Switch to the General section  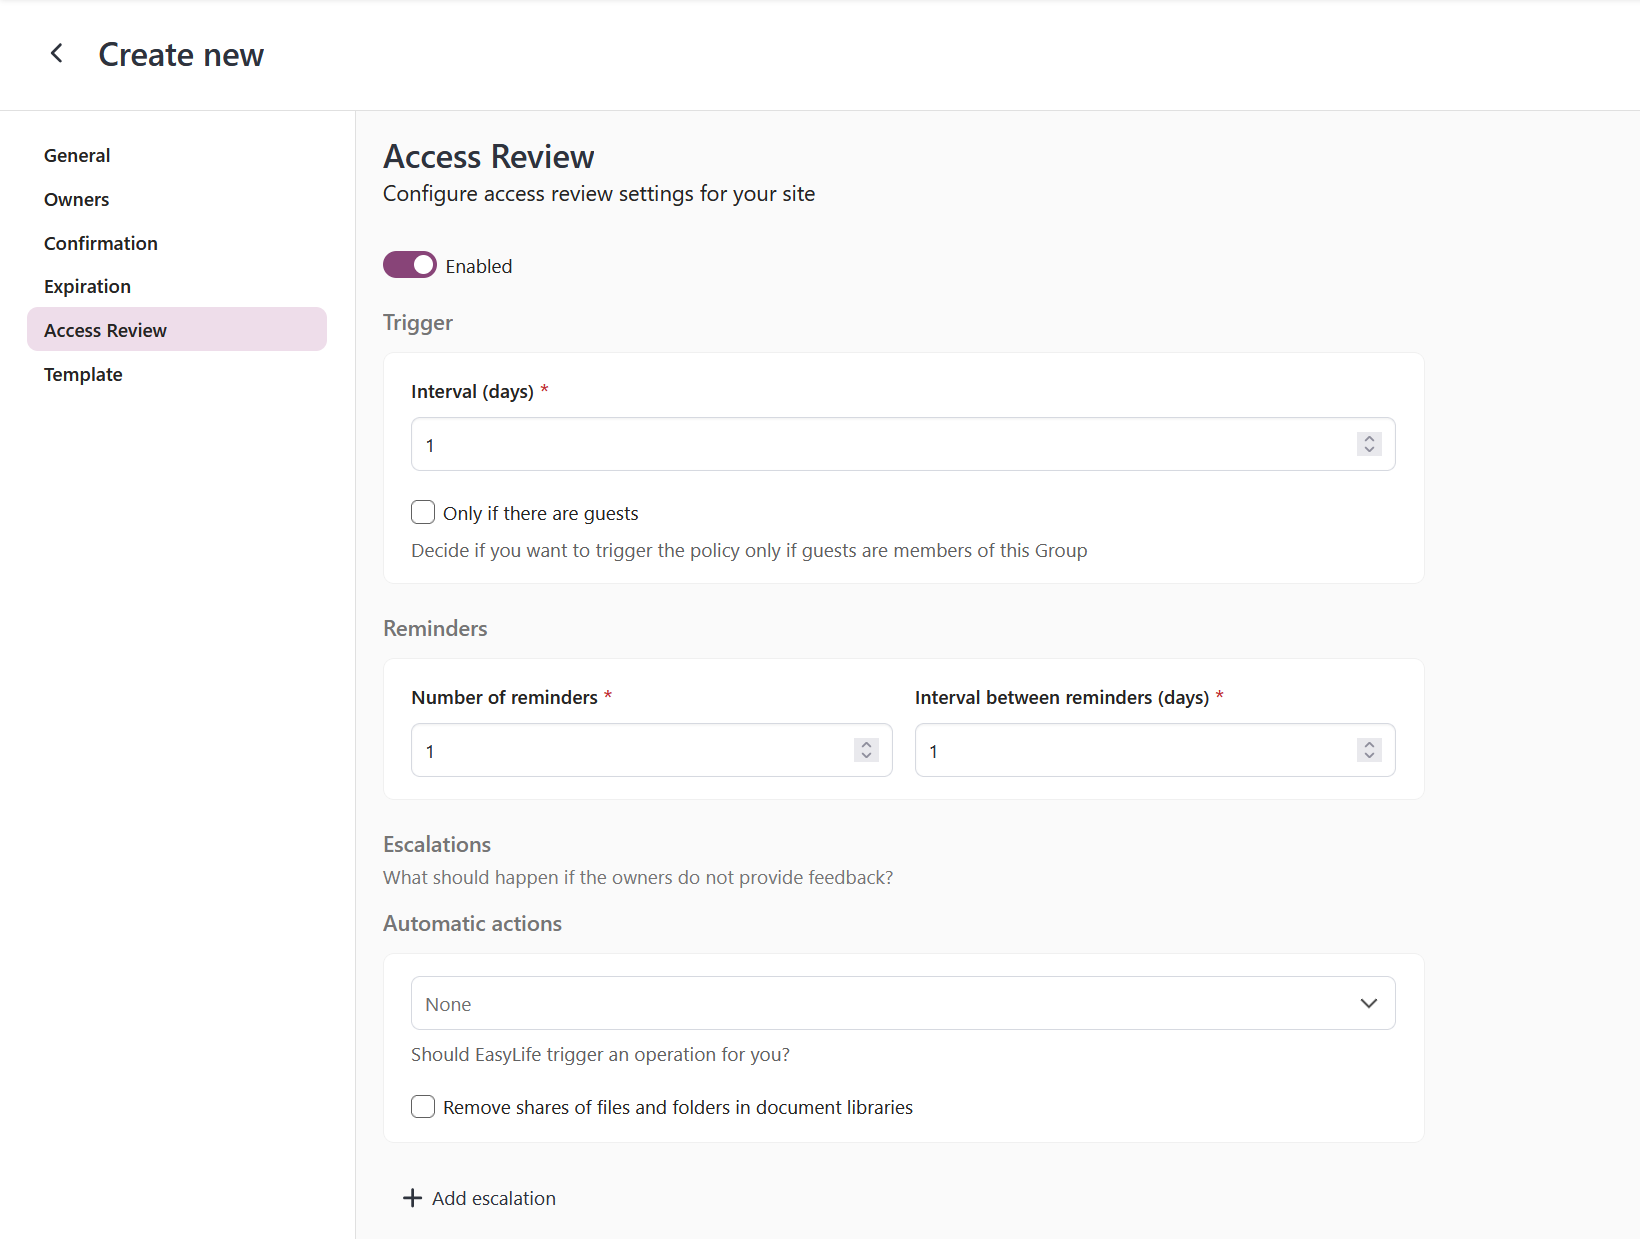coord(77,155)
